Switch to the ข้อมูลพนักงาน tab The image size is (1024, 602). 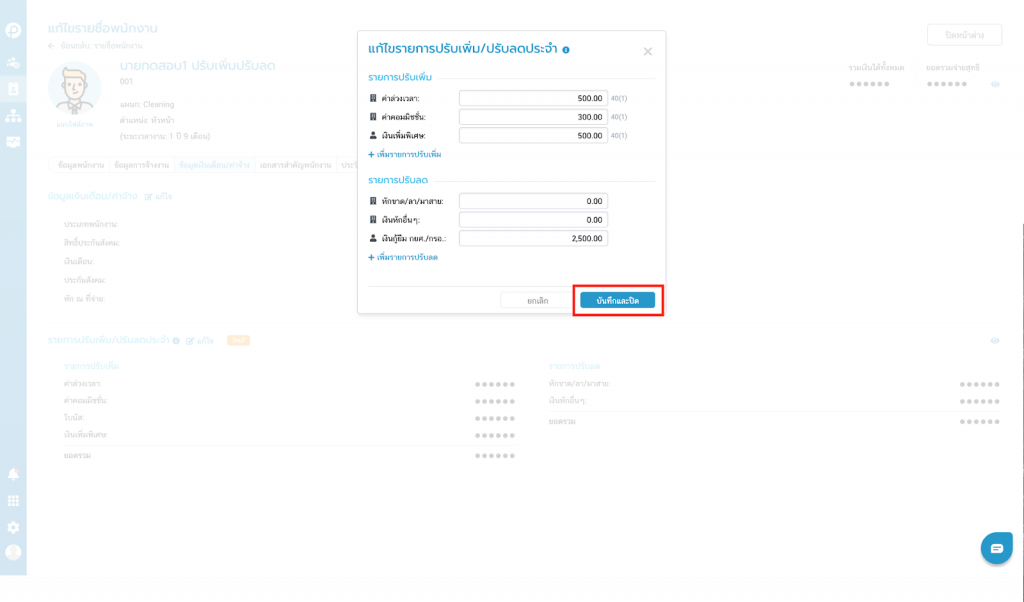point(79,164)
